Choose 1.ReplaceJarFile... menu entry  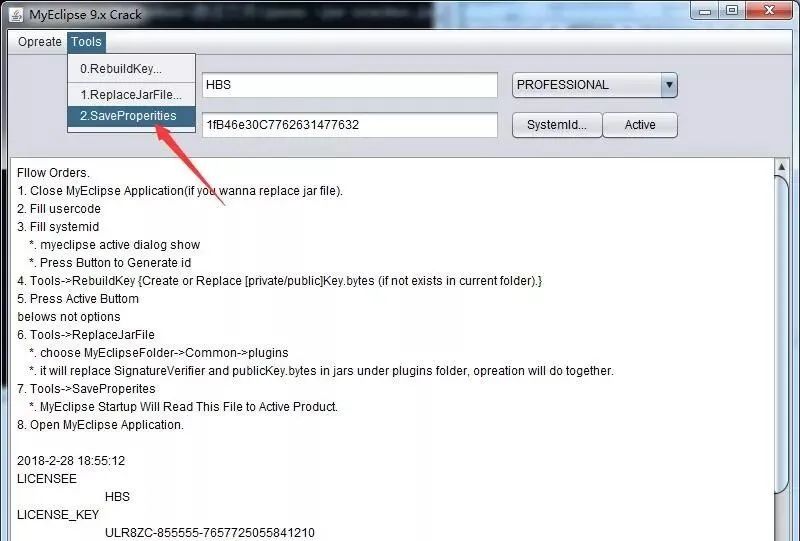130,94
